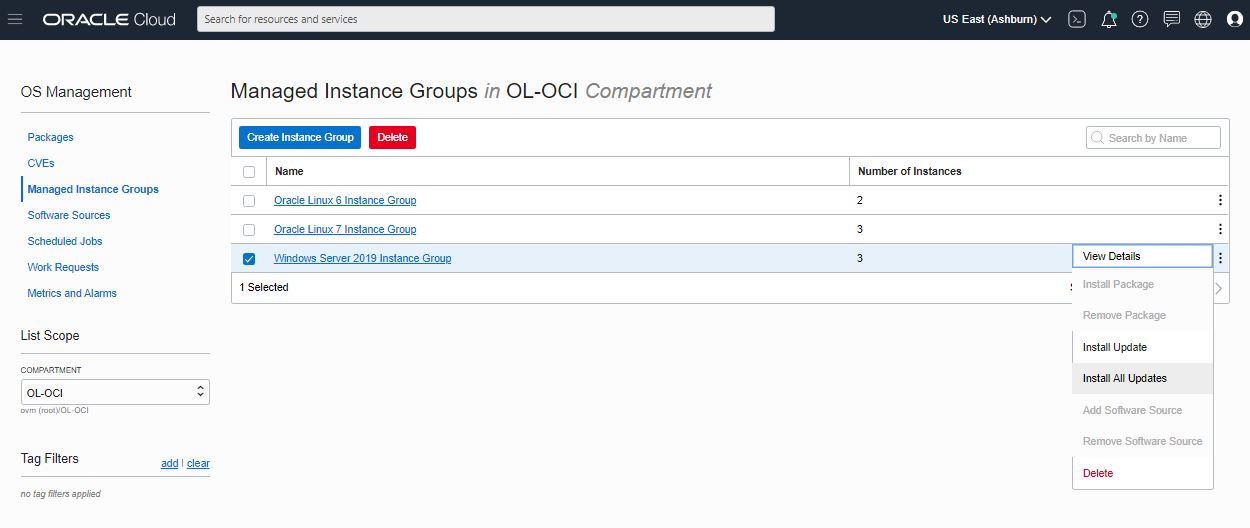
Task: Click the Number of Instances column header
Action: pyautogui.click(x=910, y=171)
